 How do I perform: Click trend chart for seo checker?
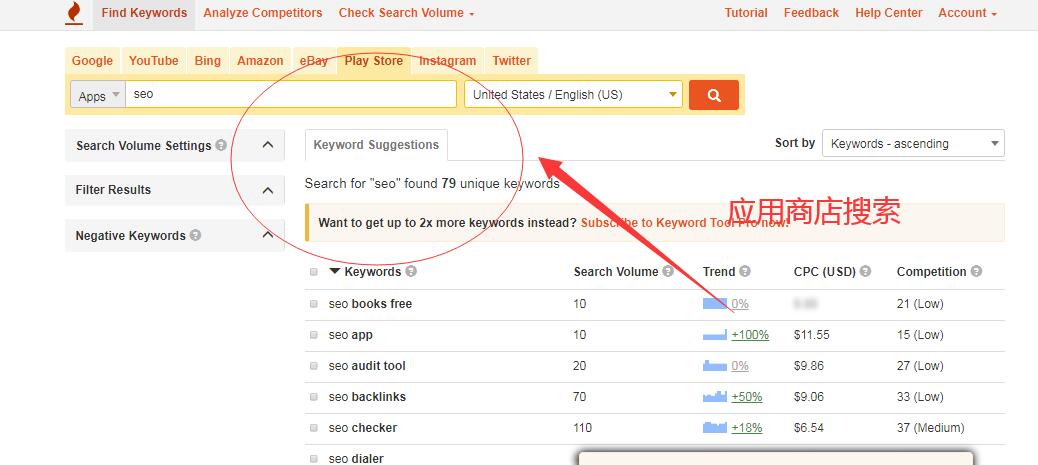tap(715, 428)
